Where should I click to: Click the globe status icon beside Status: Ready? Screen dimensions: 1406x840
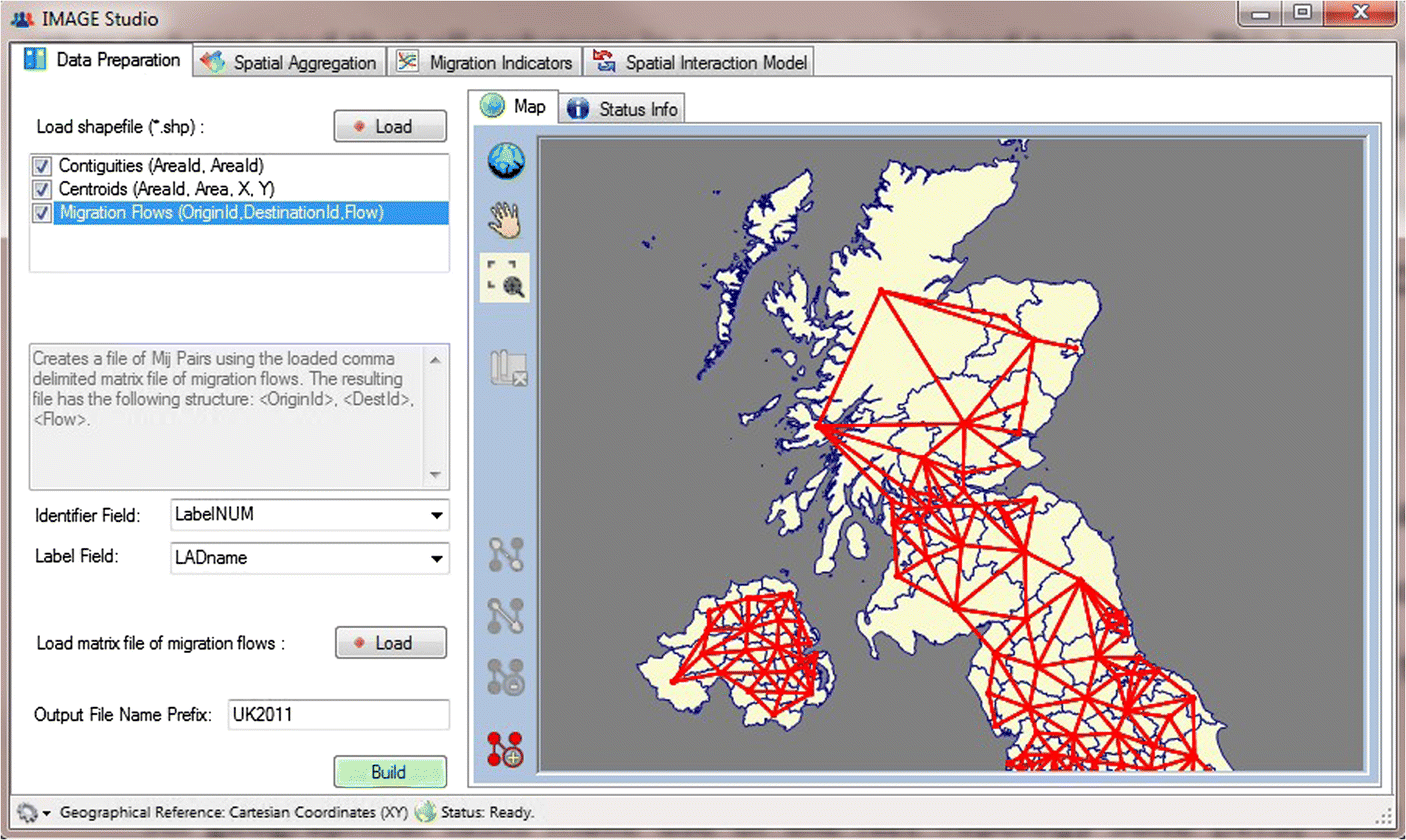coord(425,813)
